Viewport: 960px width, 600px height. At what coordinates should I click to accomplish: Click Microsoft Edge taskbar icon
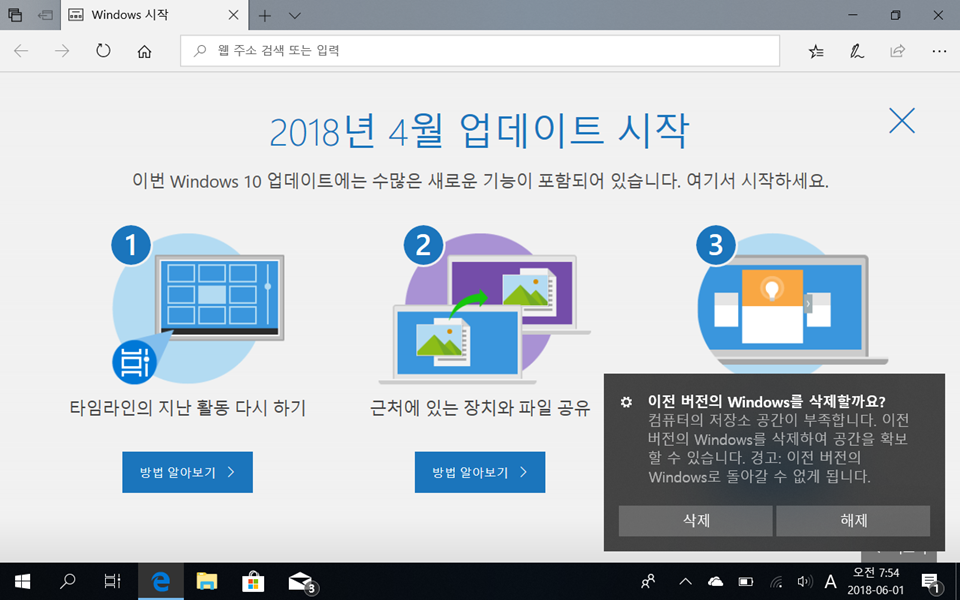160,581
